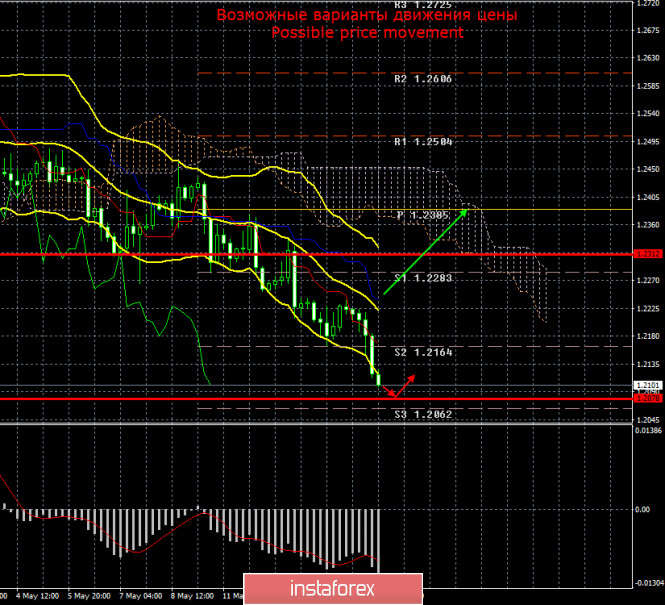Click the Russian chart title text
The height and width of the screenshot is (605, 665).
point(368,15)
